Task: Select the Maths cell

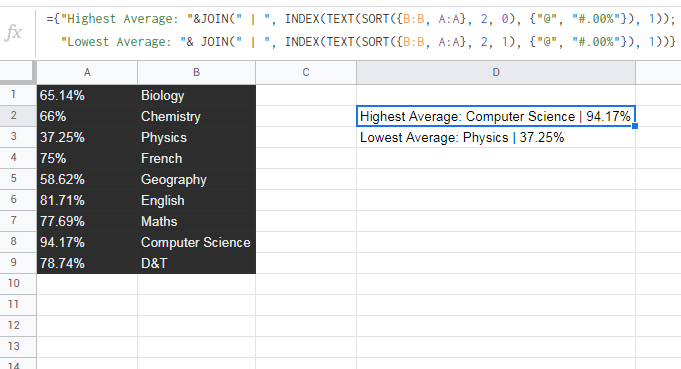Action: point(197,221)
